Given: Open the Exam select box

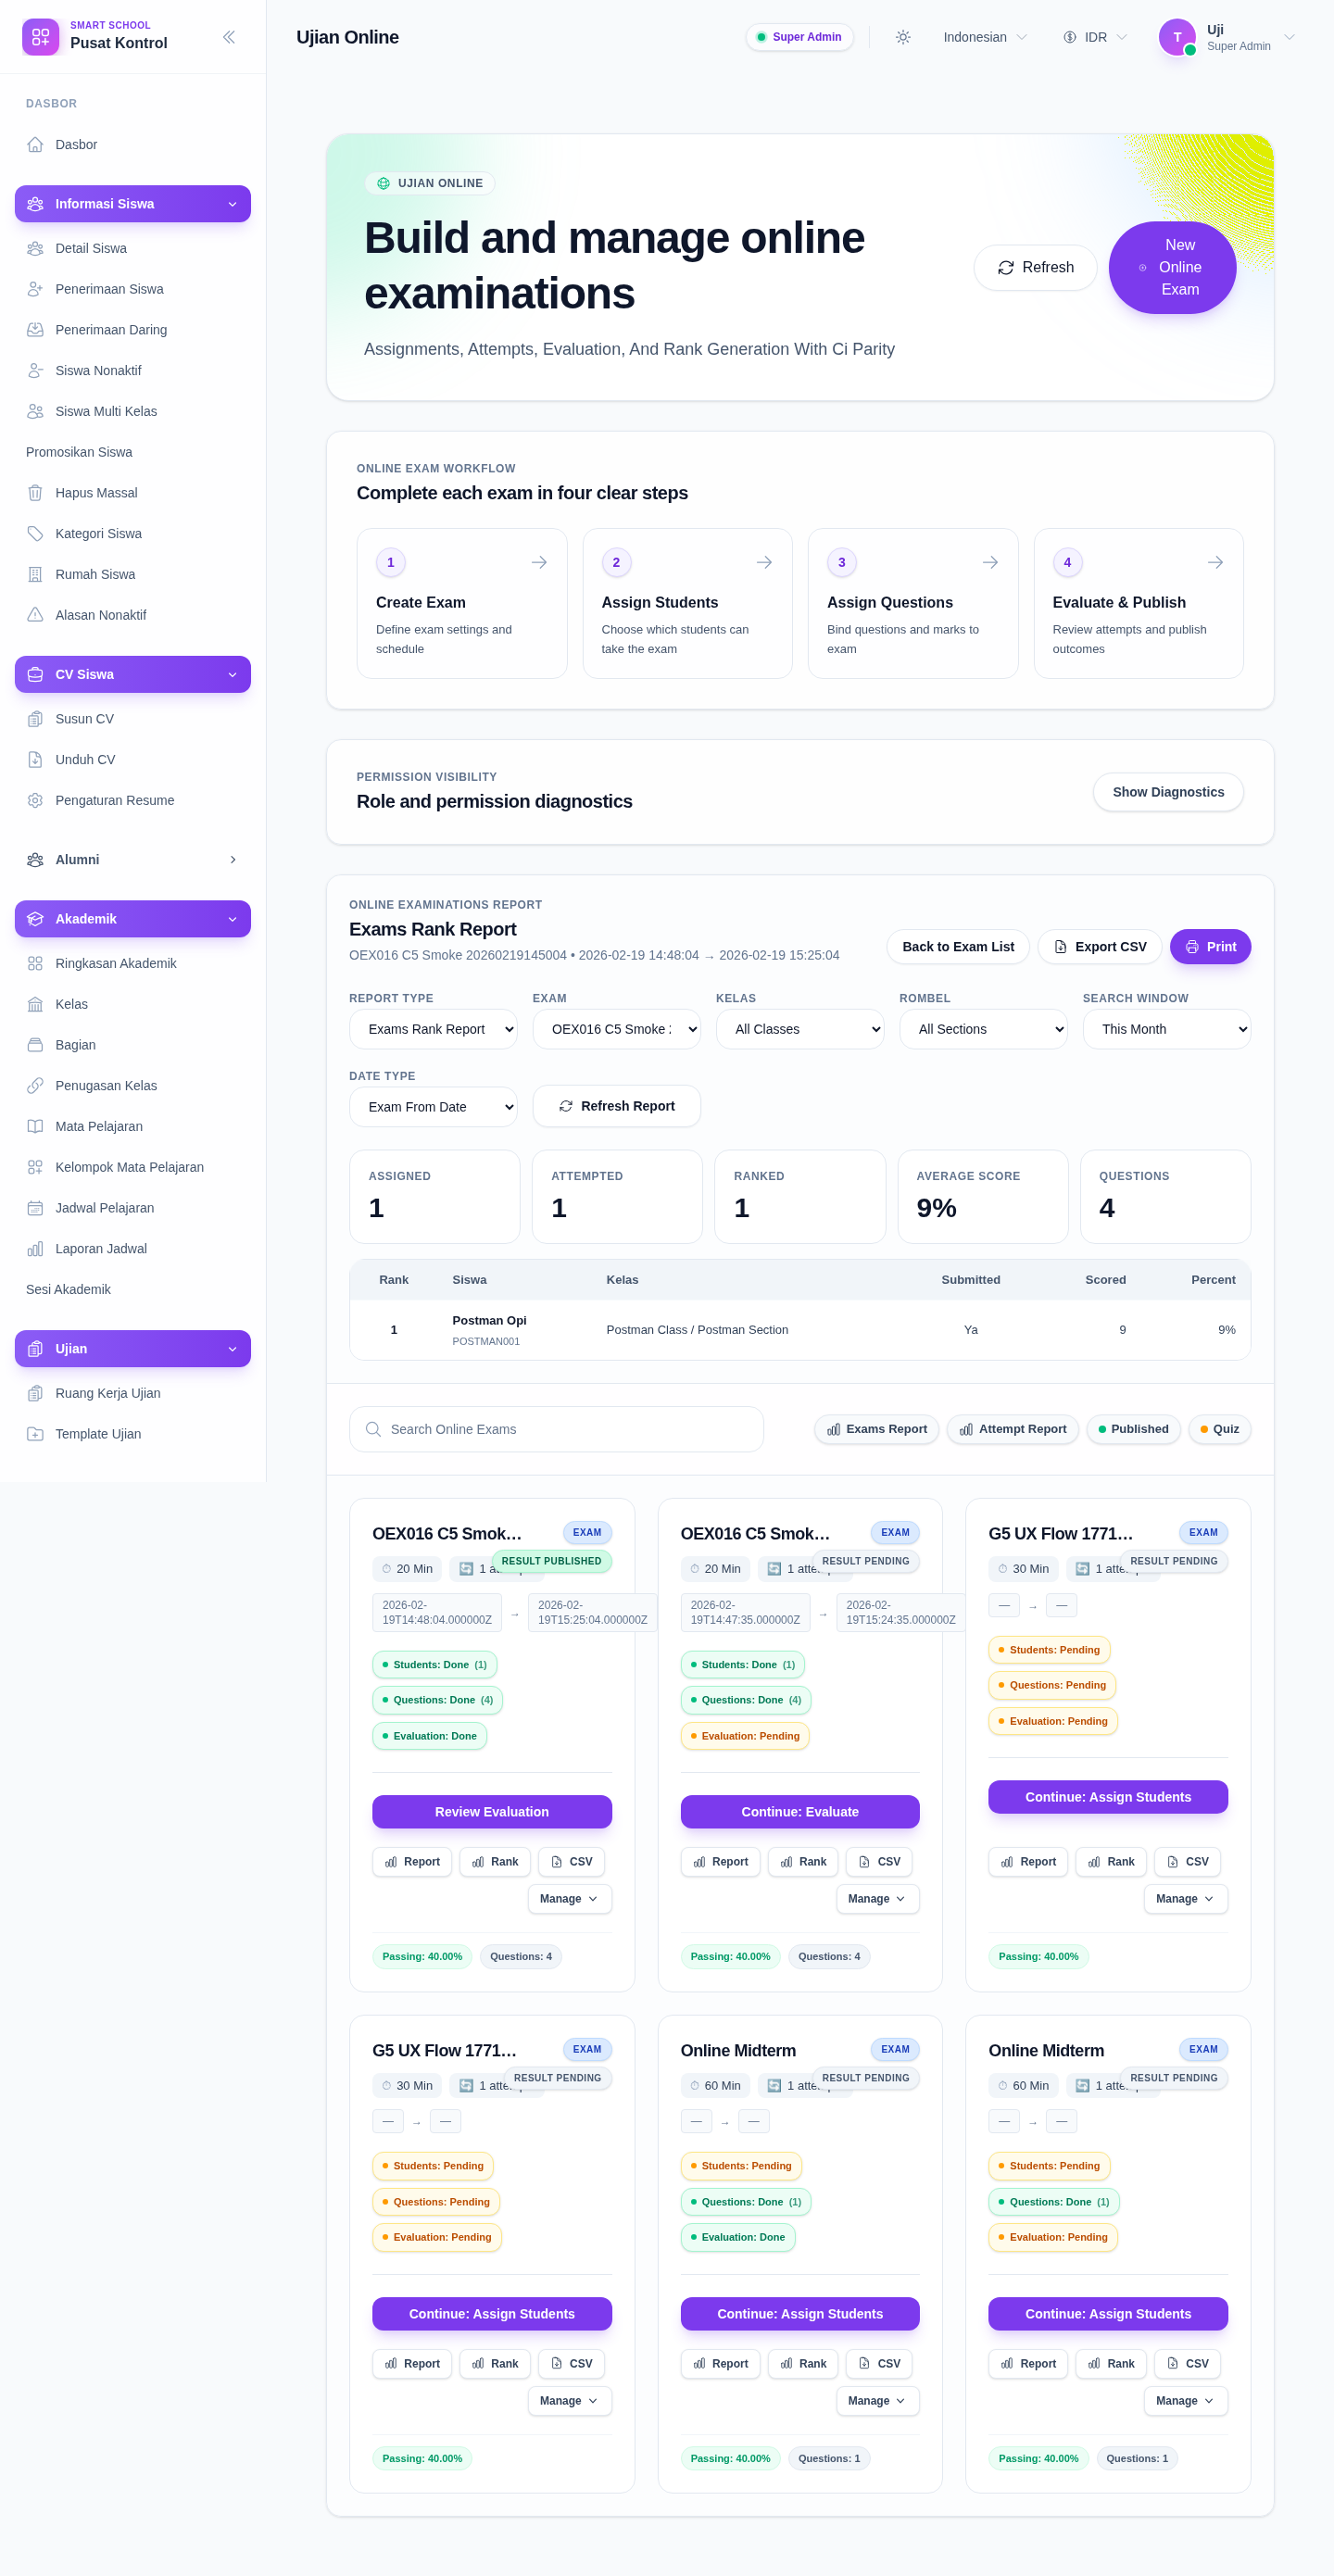Looking at the screenshot, I should pyautogui.click(x=616, y=1029).
